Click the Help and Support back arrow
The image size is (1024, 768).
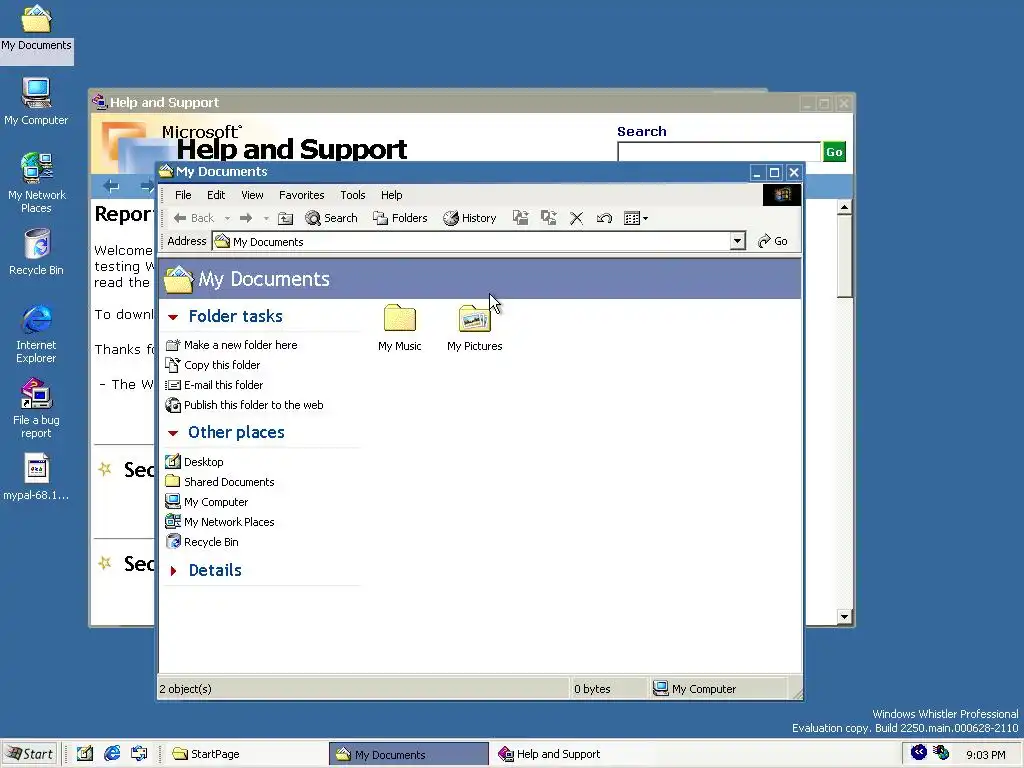click(x=112, y=187)
